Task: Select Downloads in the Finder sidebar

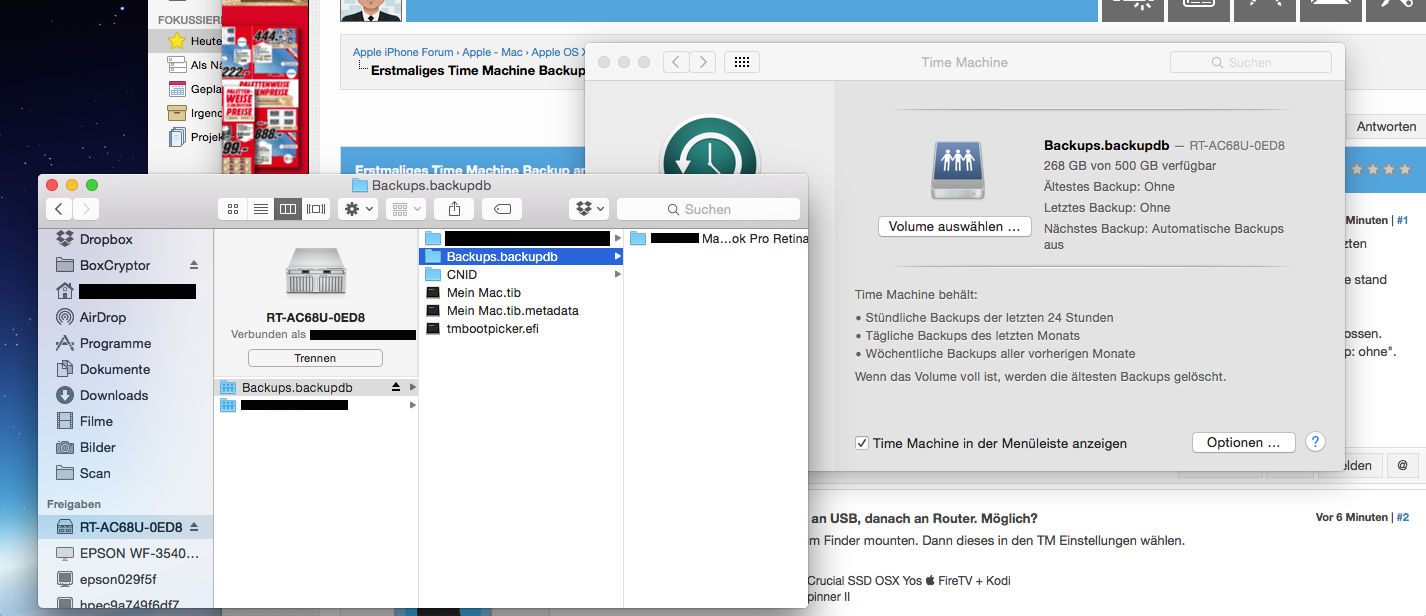Action: [x=113, y=395]
